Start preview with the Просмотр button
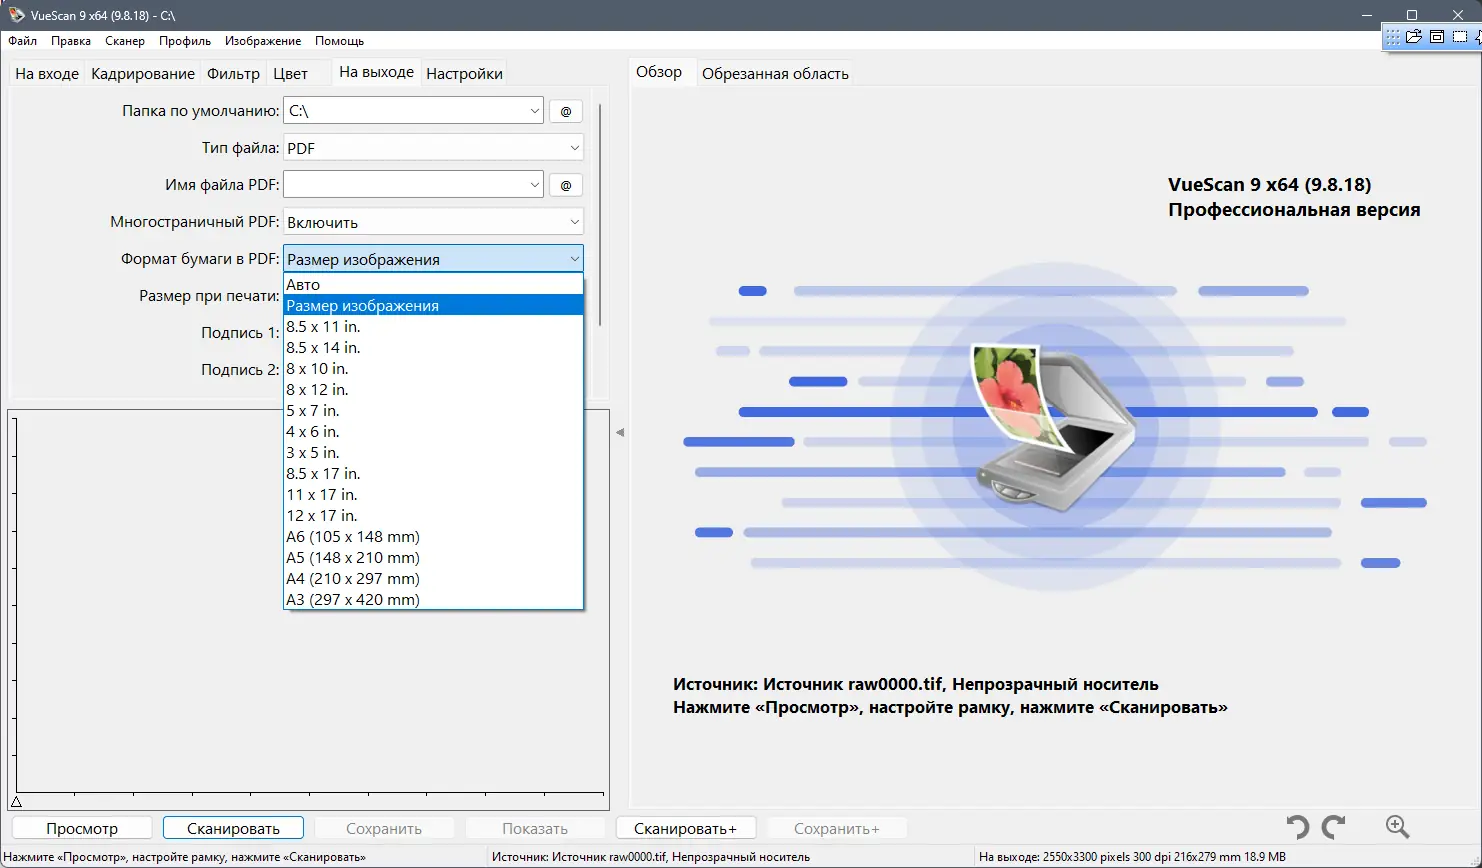The height and width of the screenshot is (868, 1482). point(81,827)
